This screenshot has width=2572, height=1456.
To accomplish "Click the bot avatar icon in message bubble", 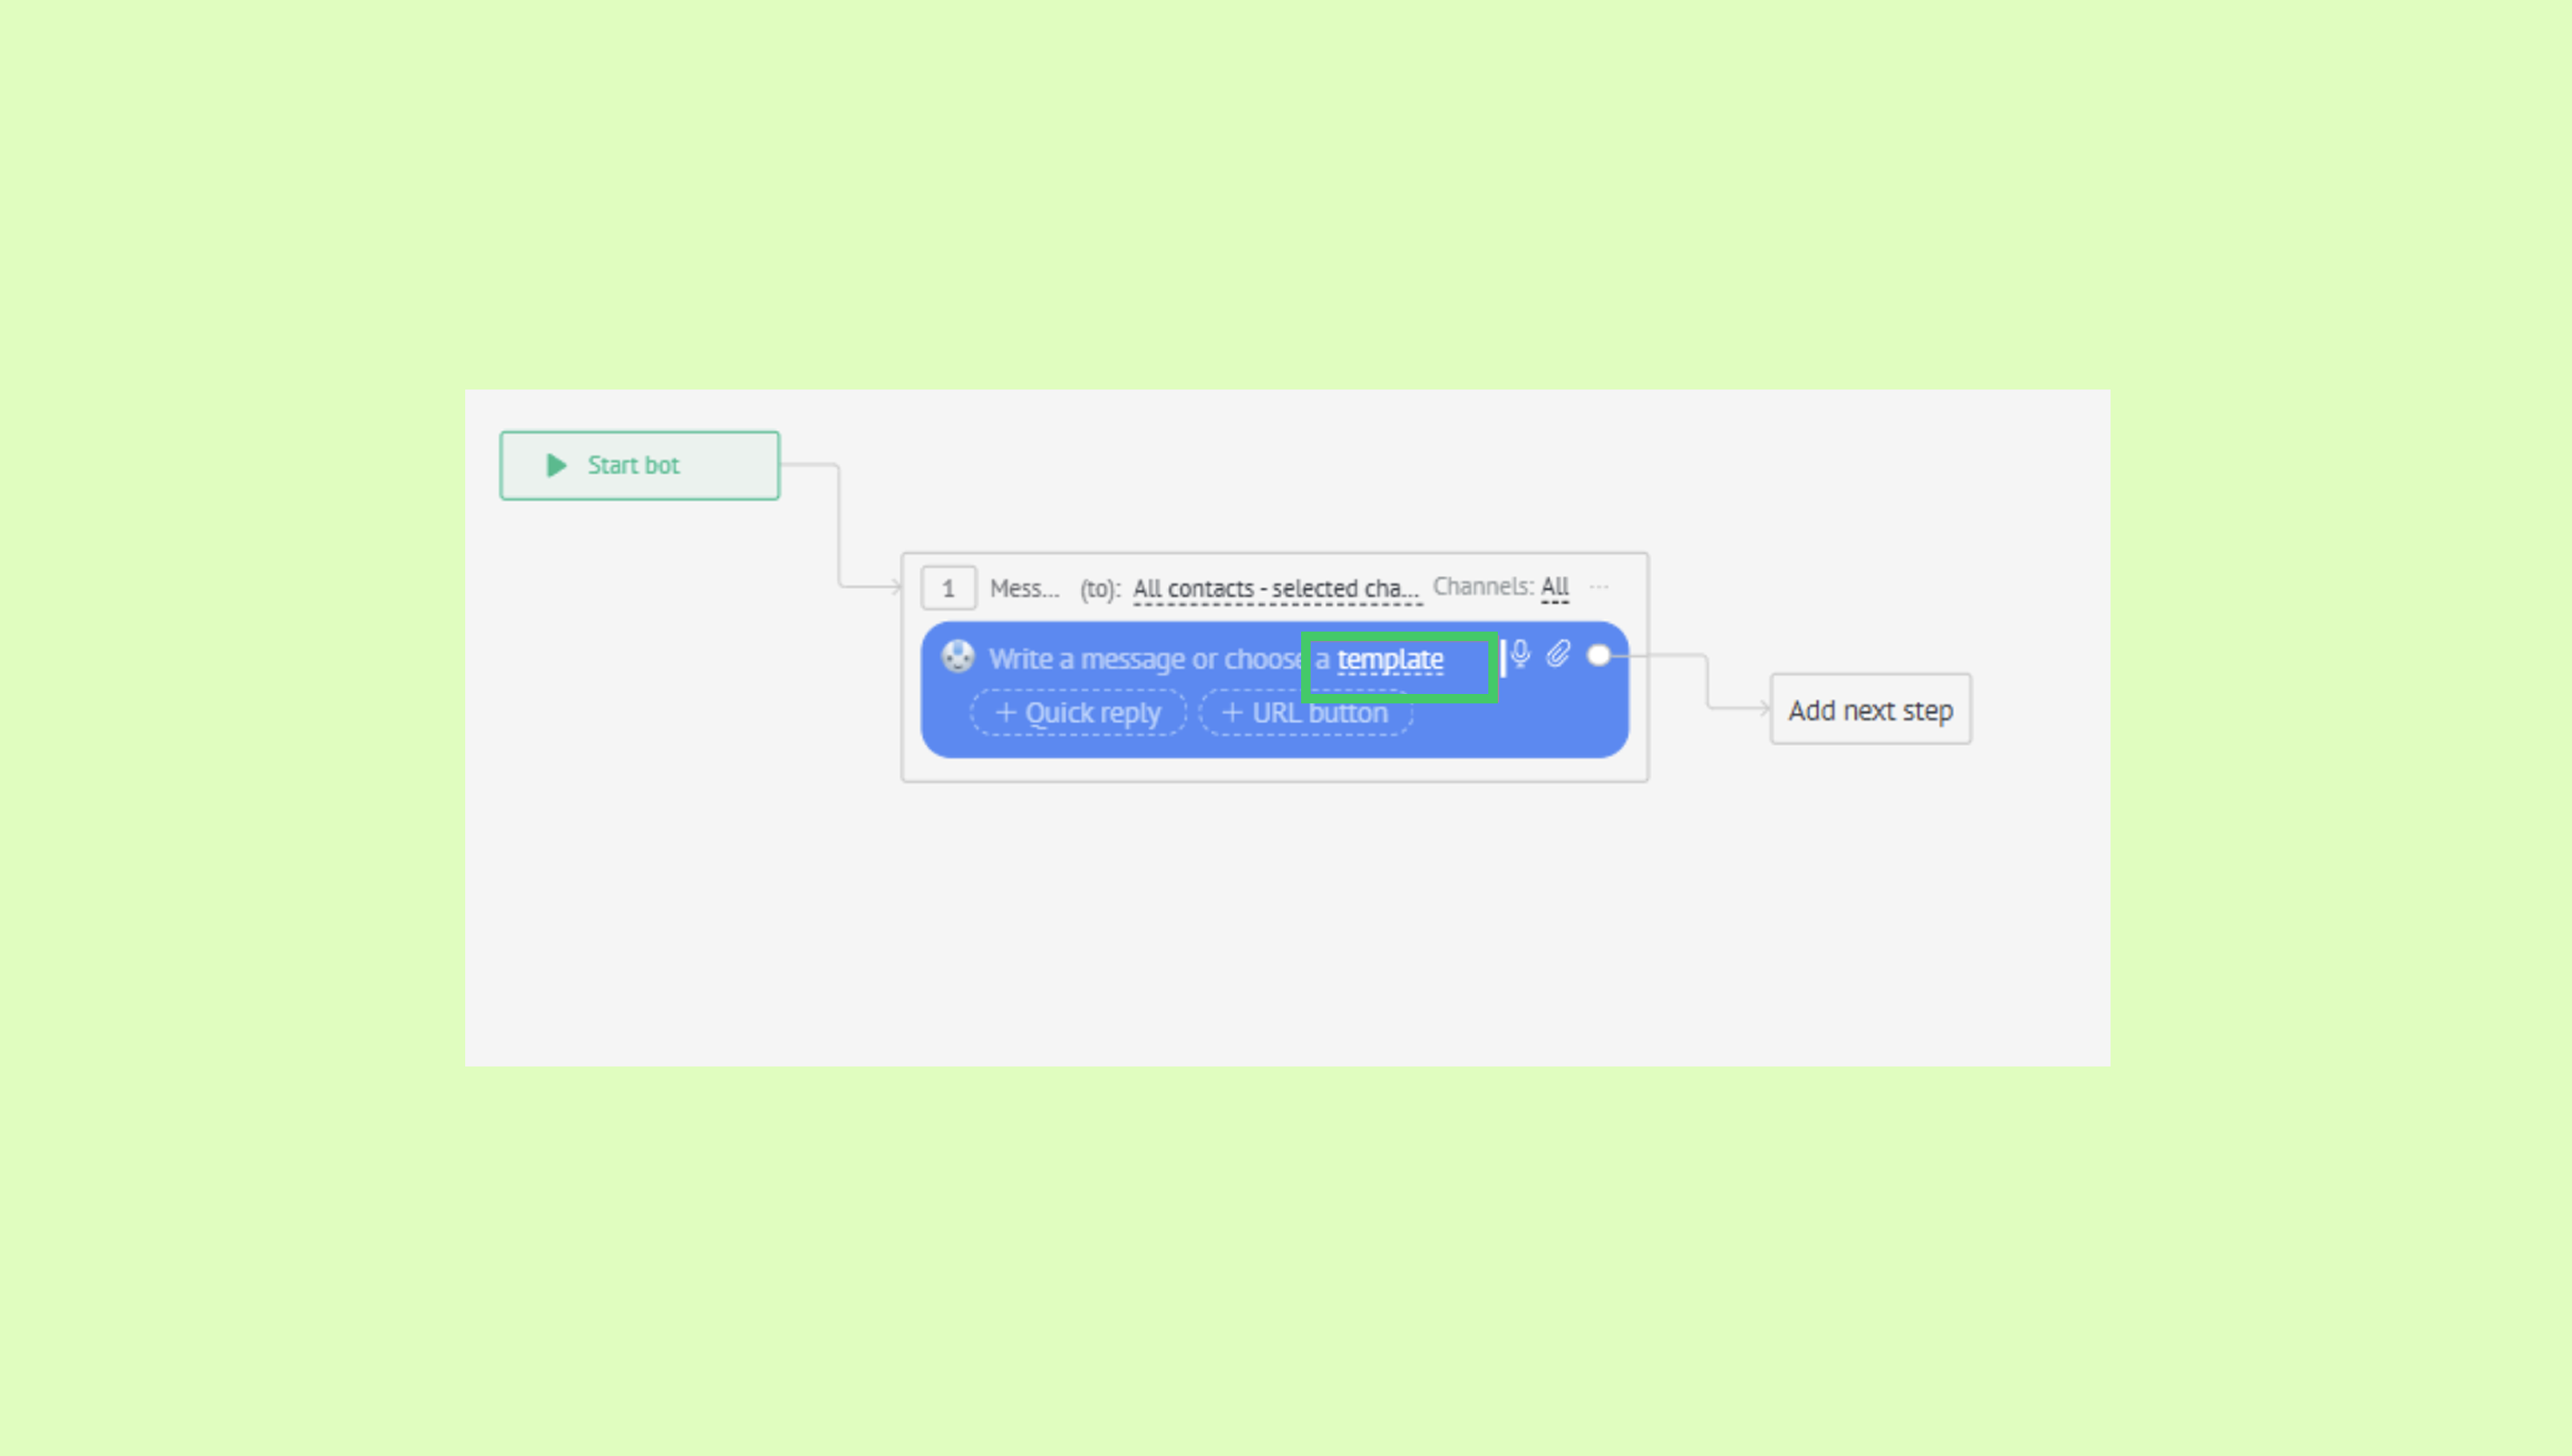I will click(x=957, y=656).
